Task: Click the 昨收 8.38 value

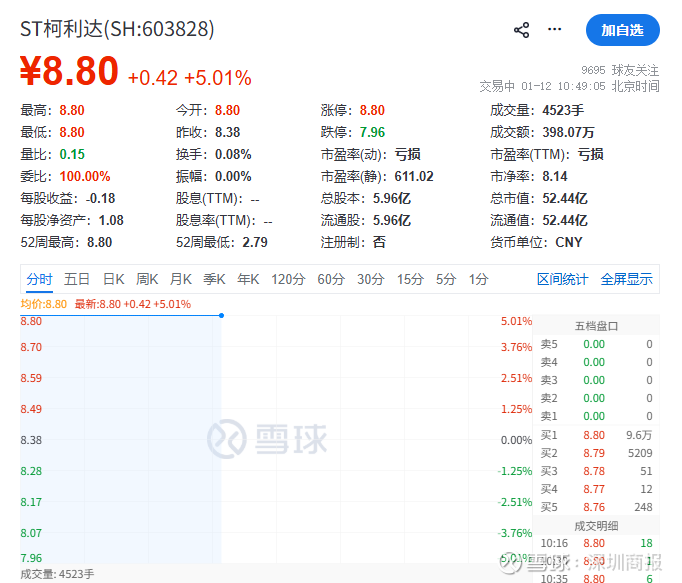Action: [x=227, y=132]
